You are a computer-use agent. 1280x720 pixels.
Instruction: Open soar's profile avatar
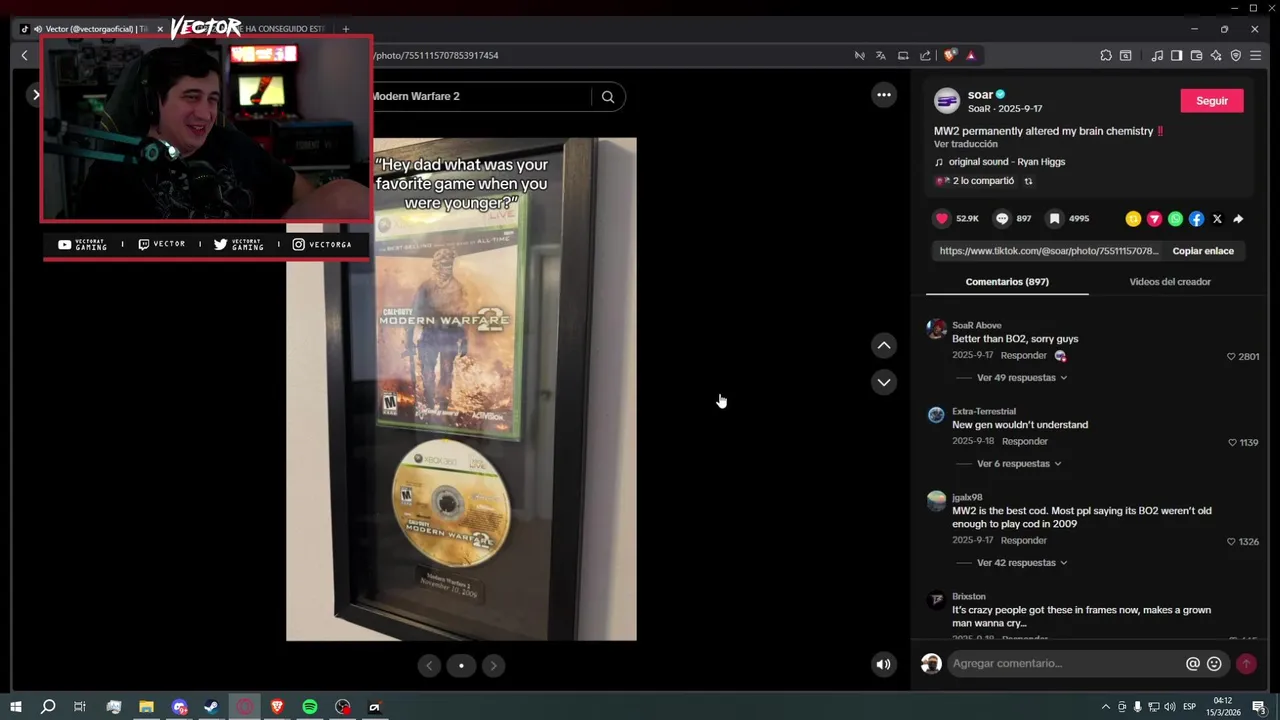(946, 101)
